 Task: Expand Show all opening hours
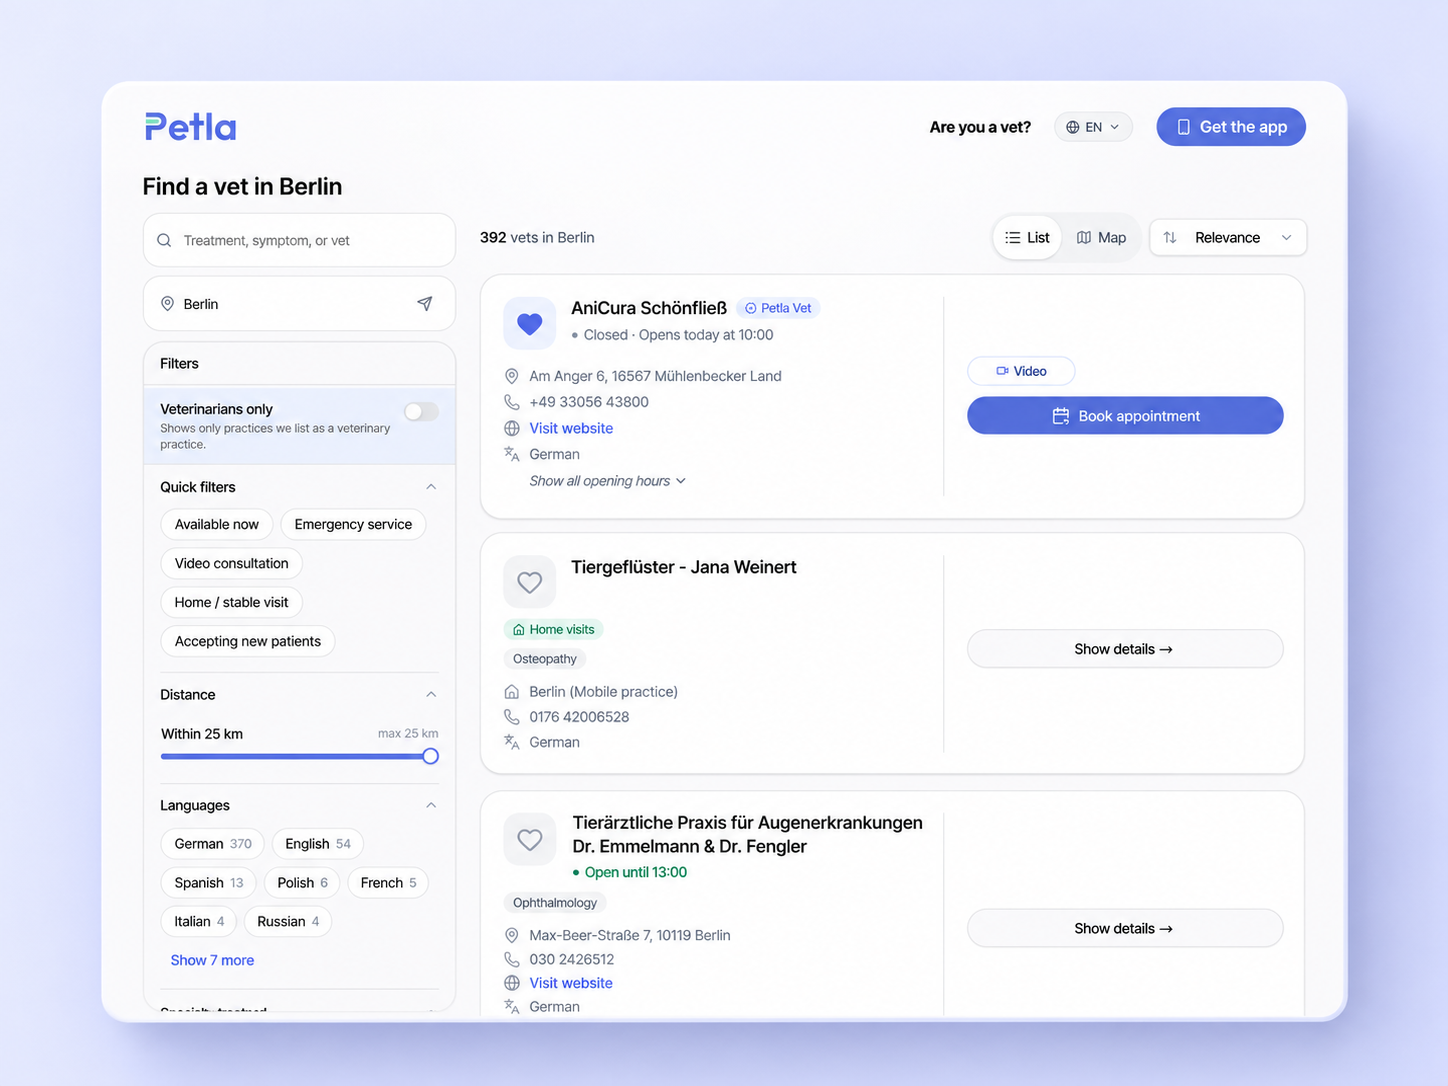607,481
